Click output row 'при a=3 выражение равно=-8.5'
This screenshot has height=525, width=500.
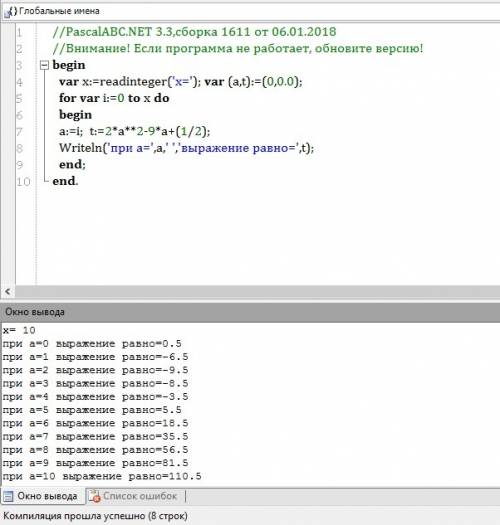tap(95, 384)
